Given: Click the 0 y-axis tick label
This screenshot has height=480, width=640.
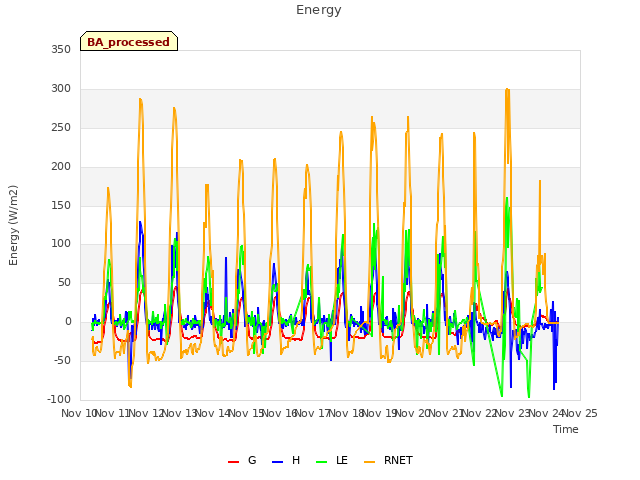Looking at the screenshot, I should (68, 322).
